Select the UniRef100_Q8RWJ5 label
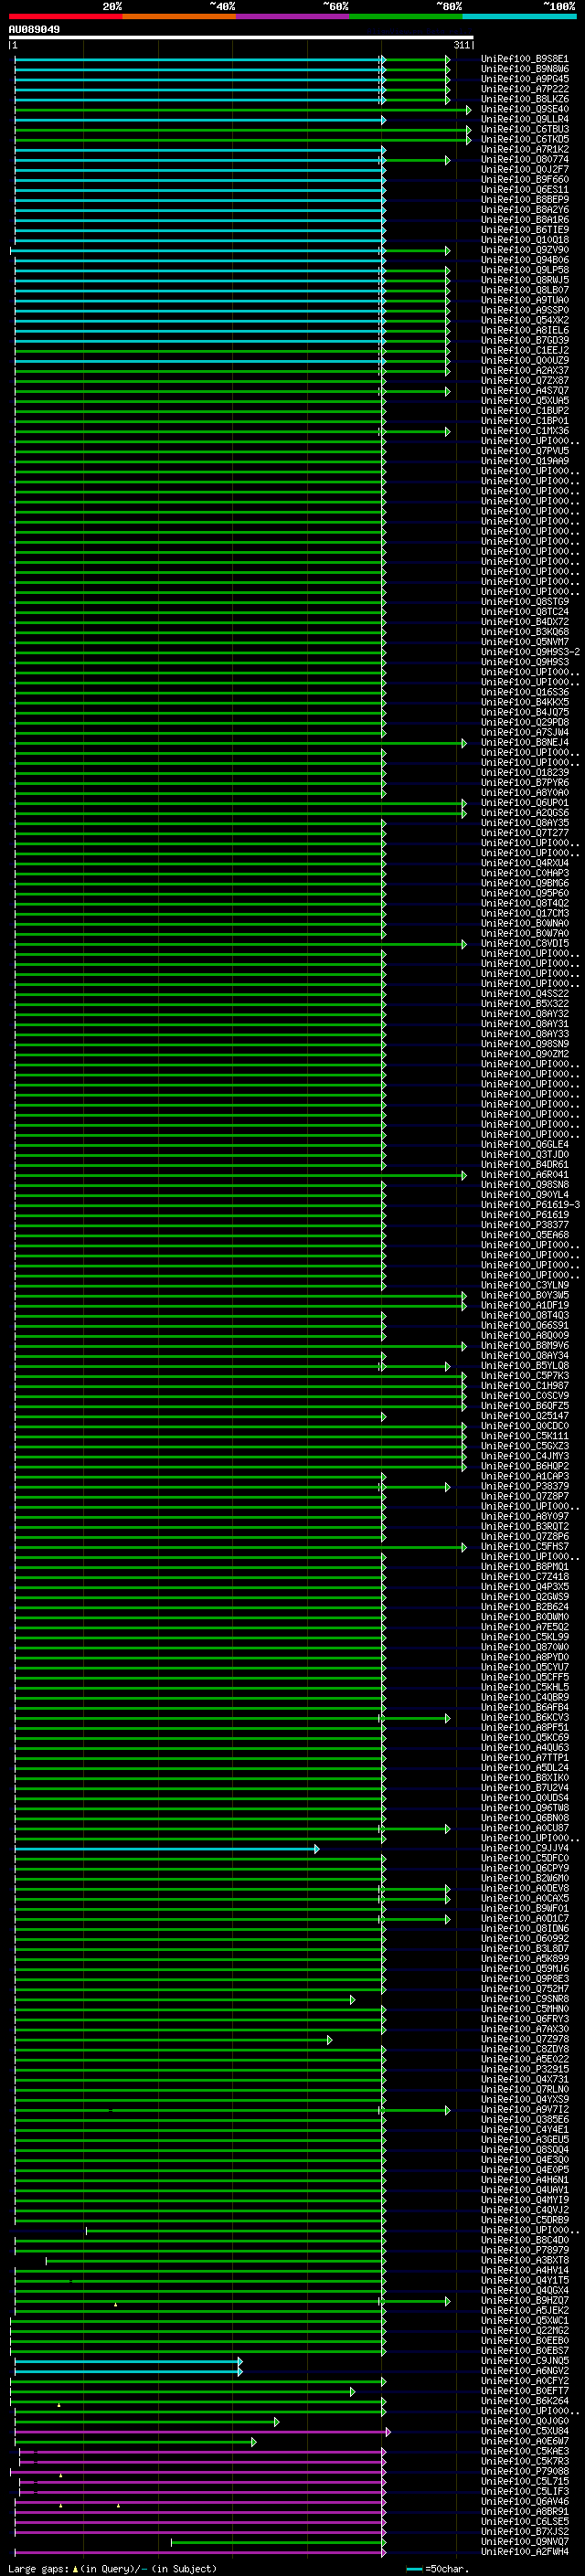This screenshot has height=2576, width=585. click(x=525, y=280)
